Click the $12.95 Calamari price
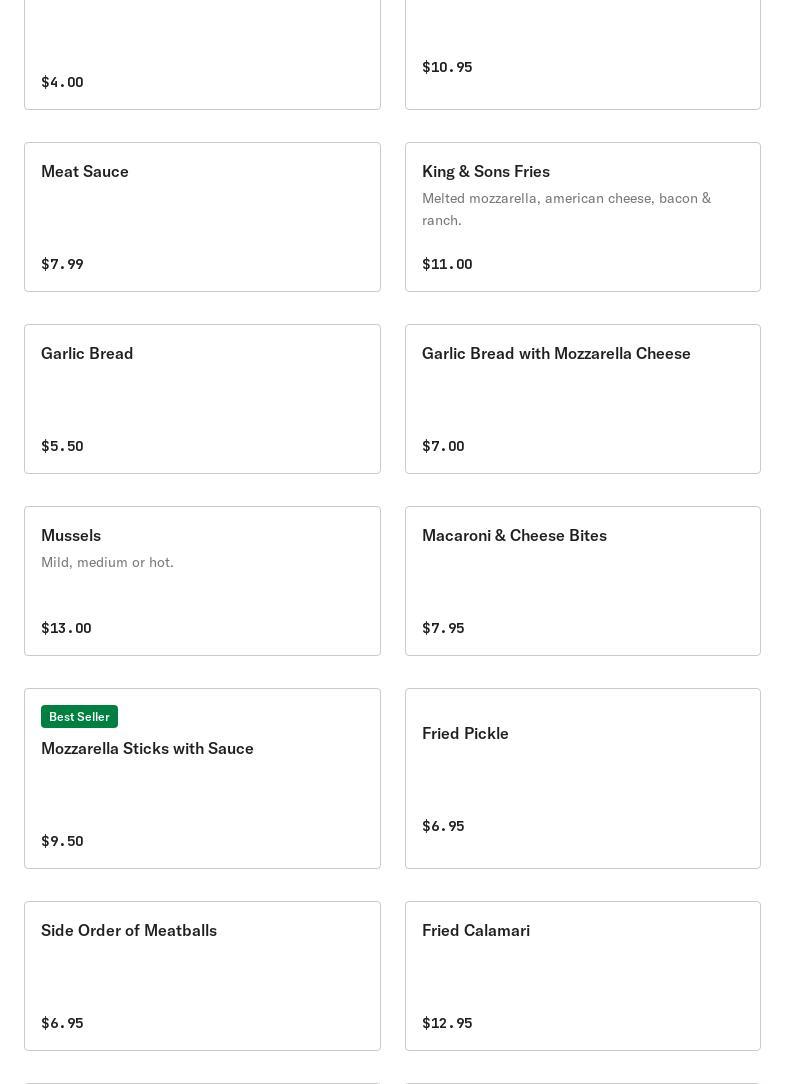 pyautogui.click(x=447, y=1023)
